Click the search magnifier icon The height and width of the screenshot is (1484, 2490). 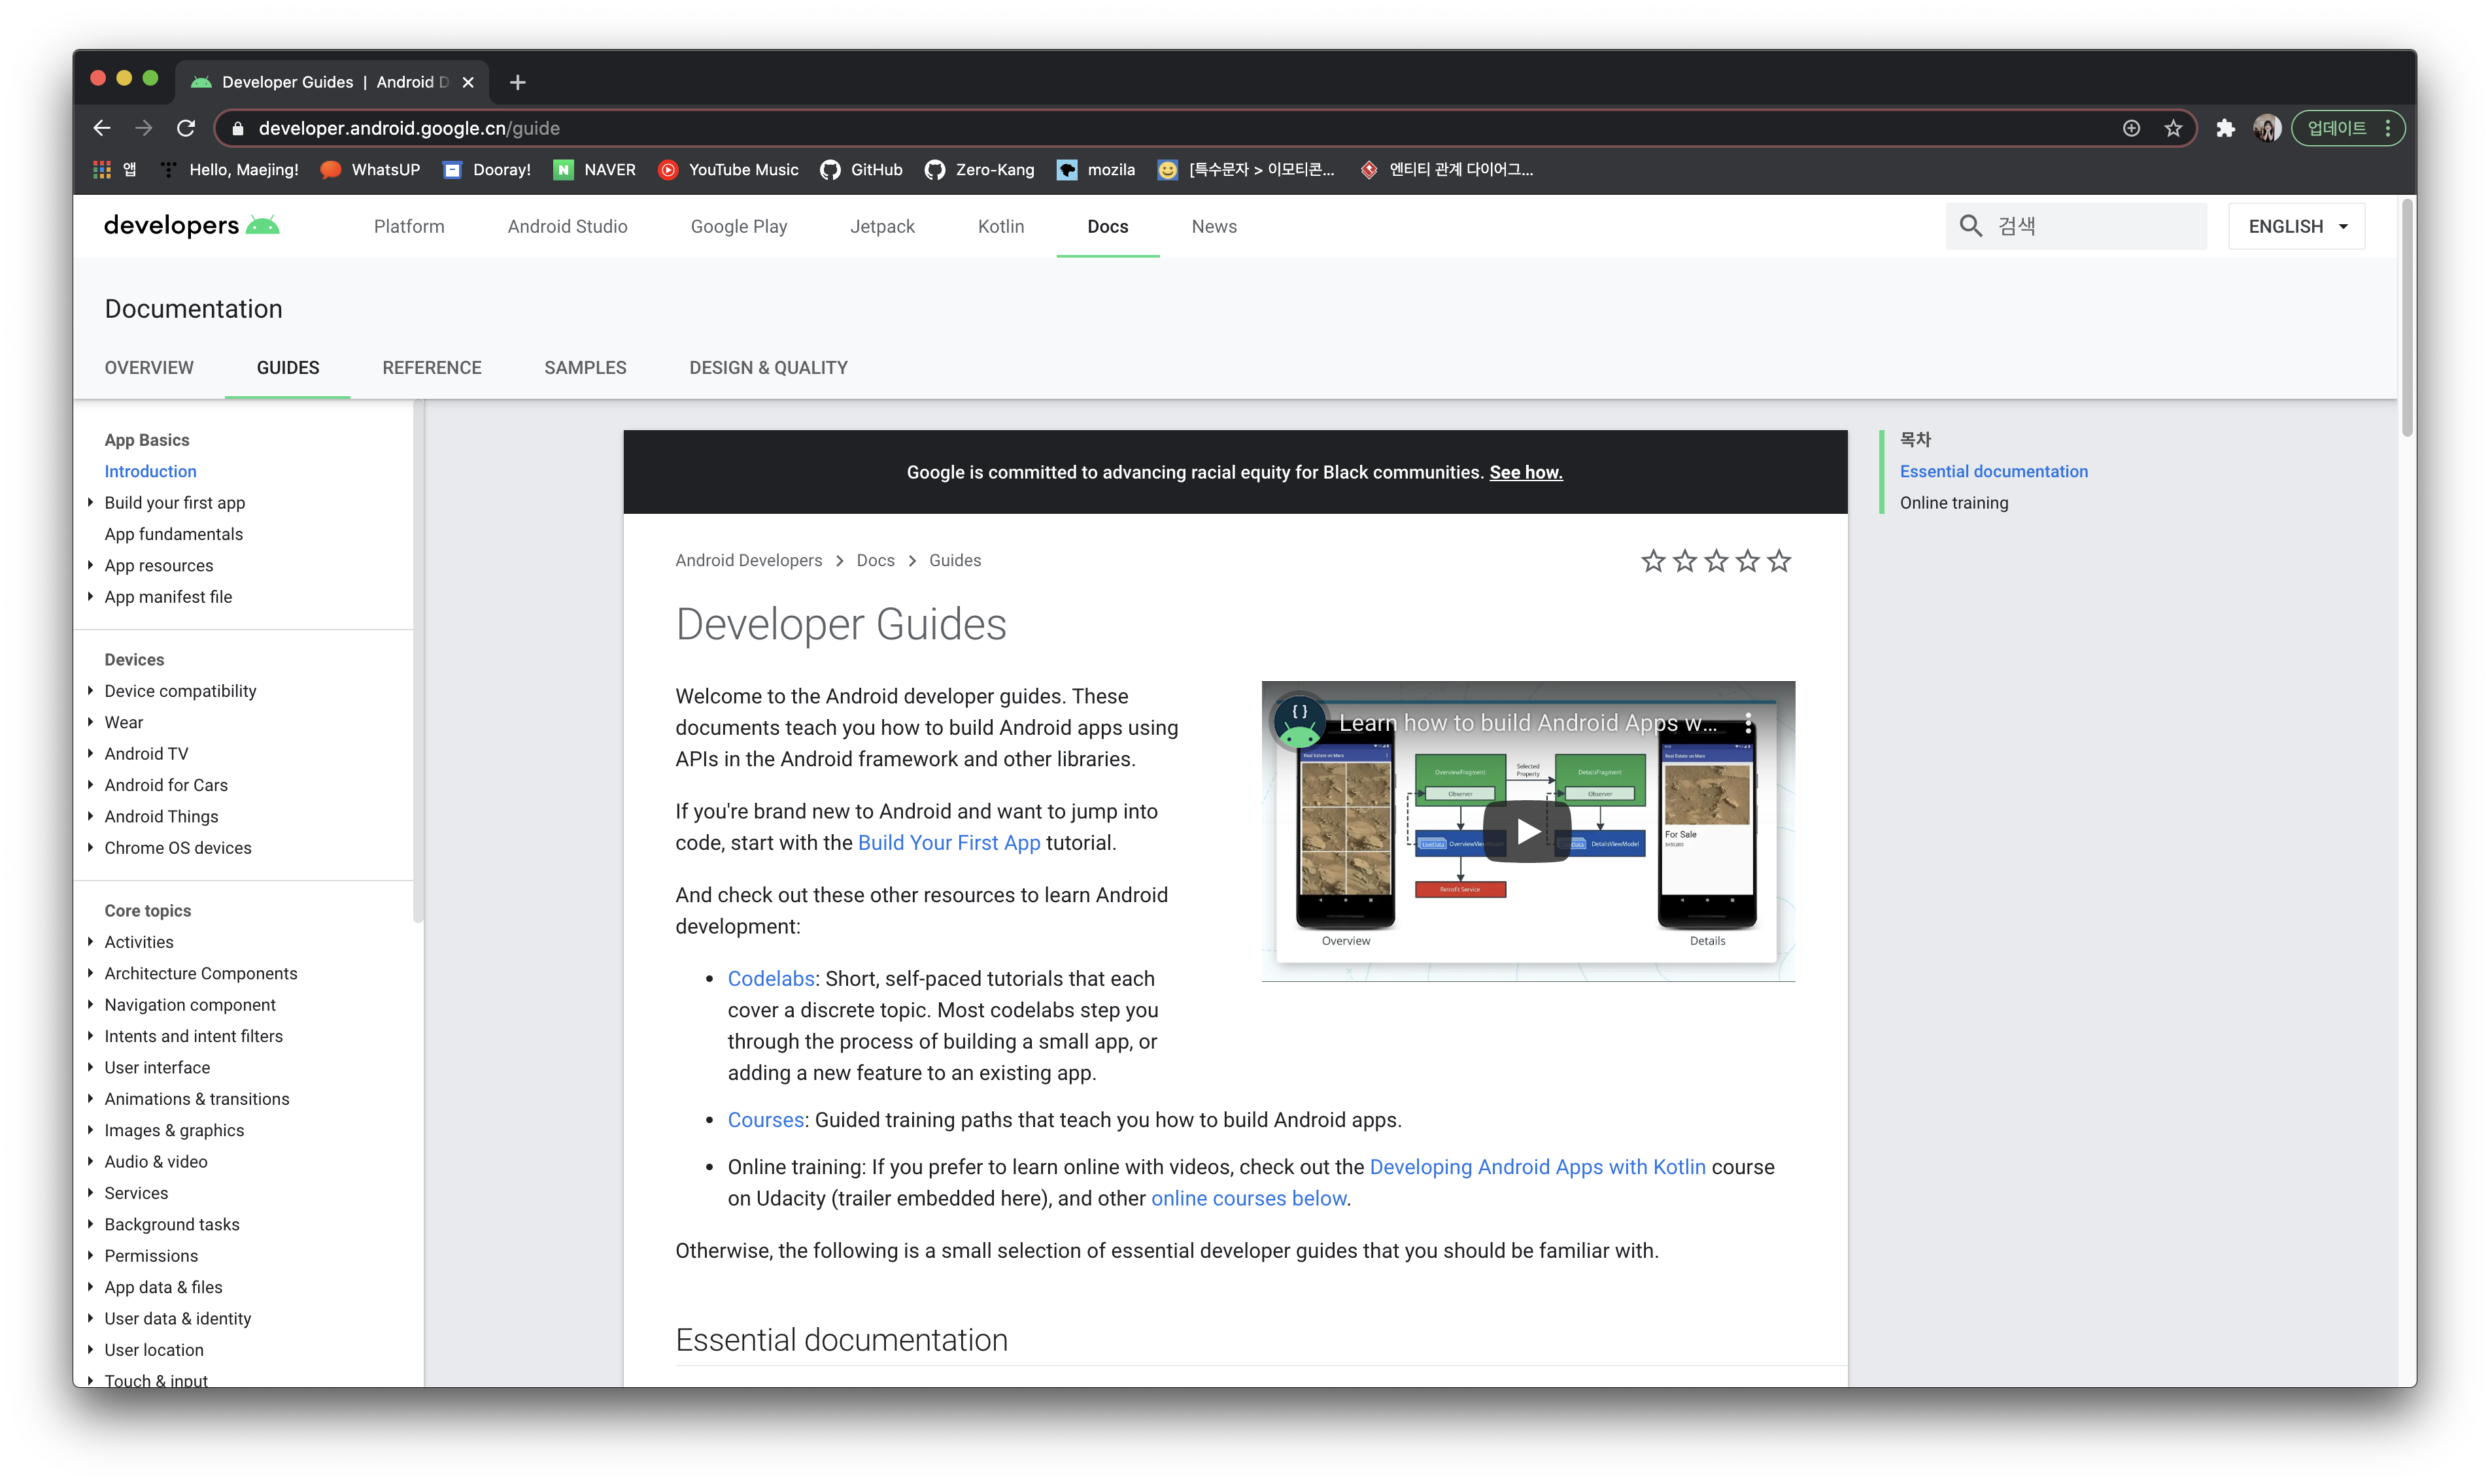click(1970, 226)
